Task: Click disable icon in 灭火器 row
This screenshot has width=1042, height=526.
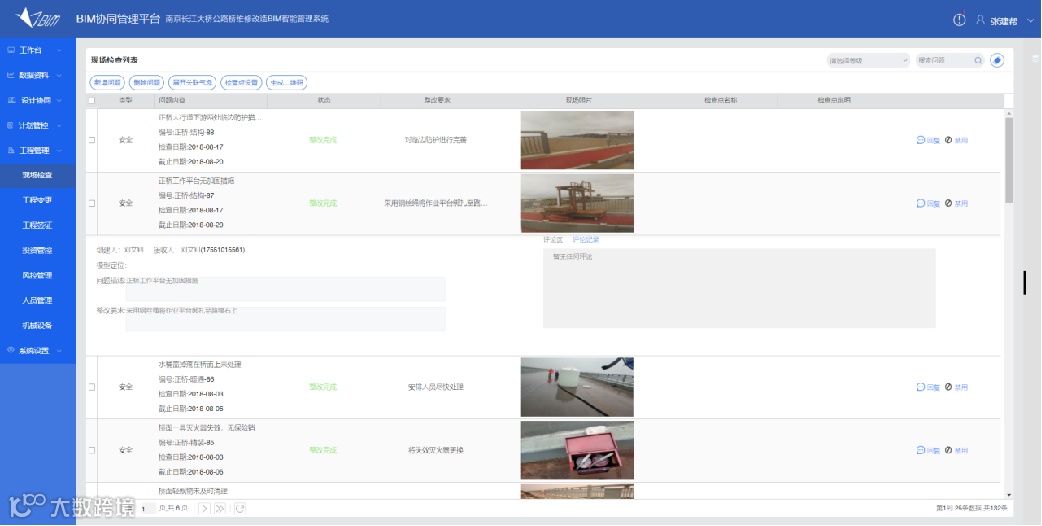Action: pyautogui.click(x=948, y=450)
